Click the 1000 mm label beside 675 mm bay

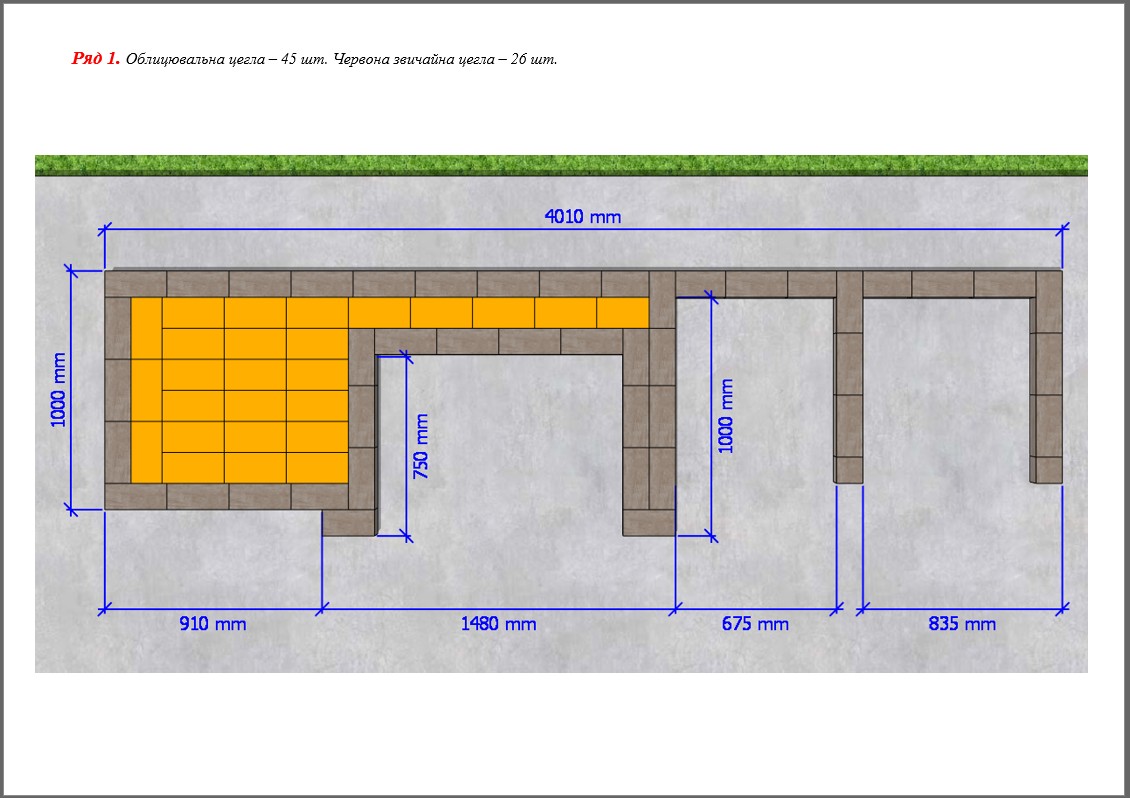pos(726,416)
